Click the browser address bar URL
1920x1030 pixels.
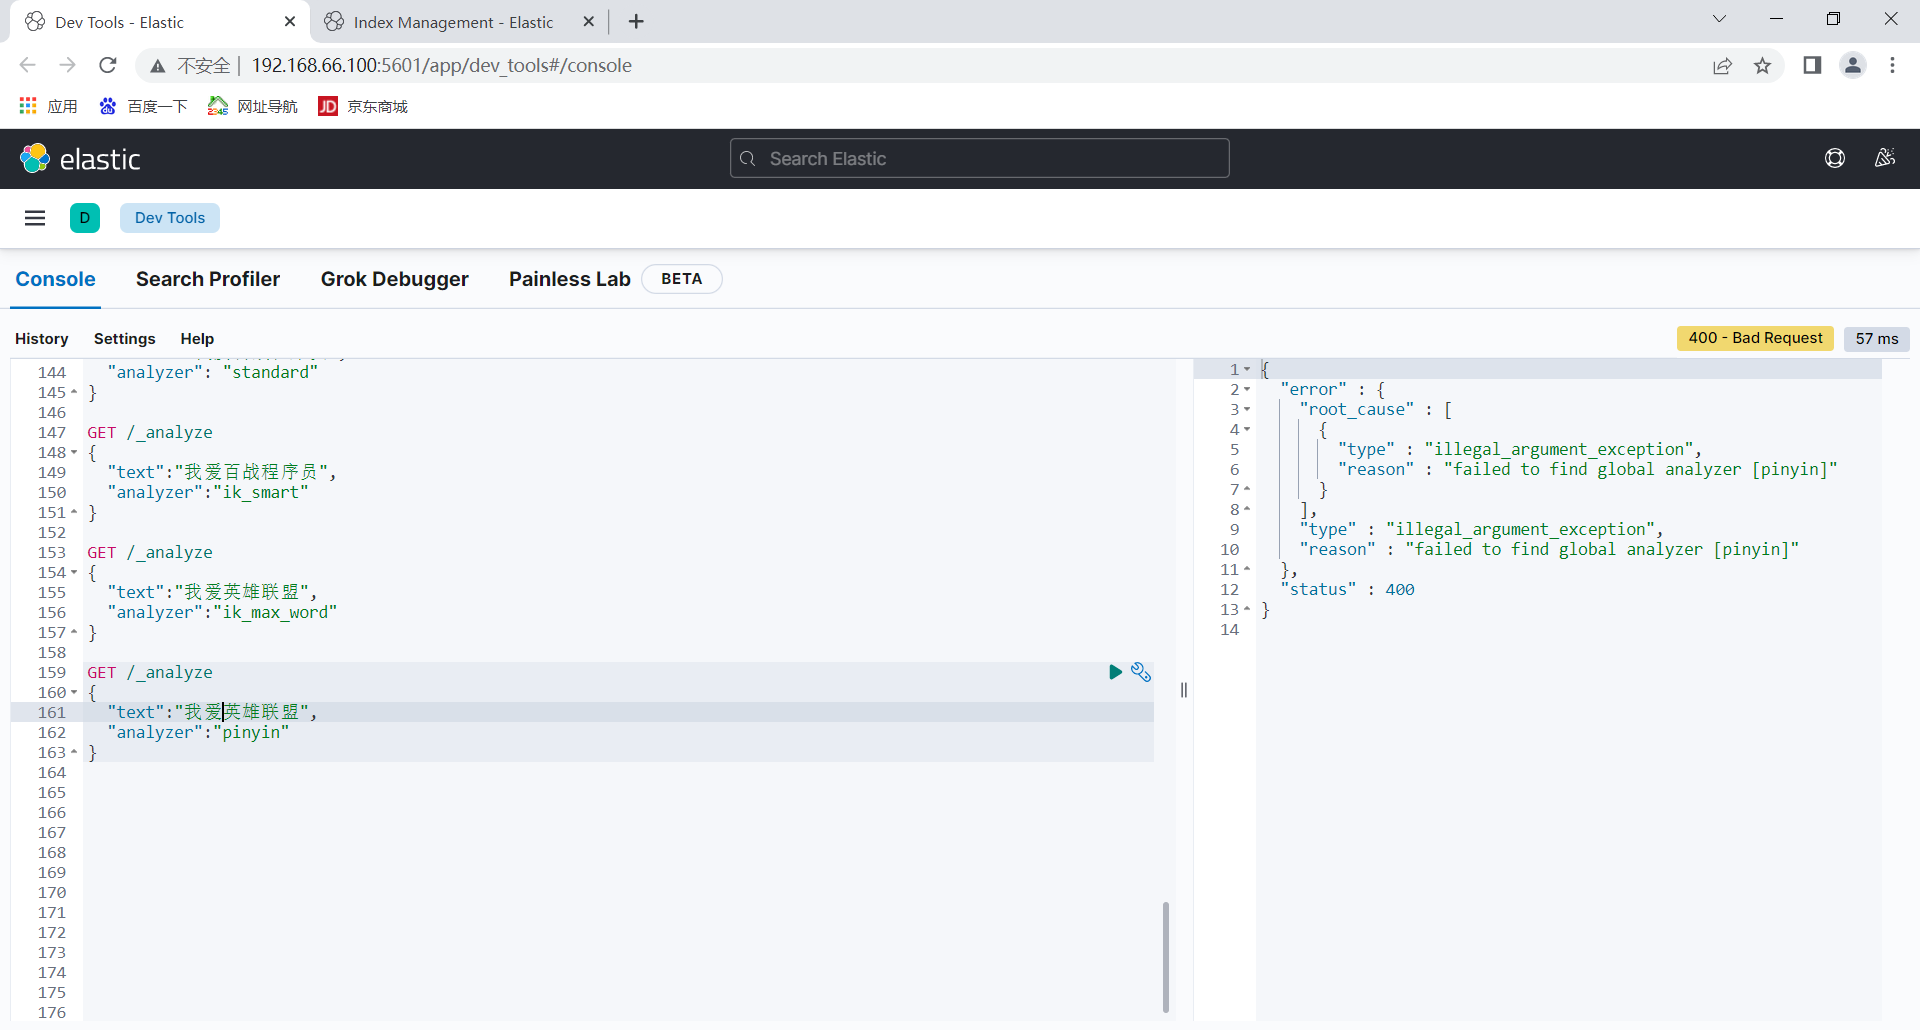pos(441,66)
